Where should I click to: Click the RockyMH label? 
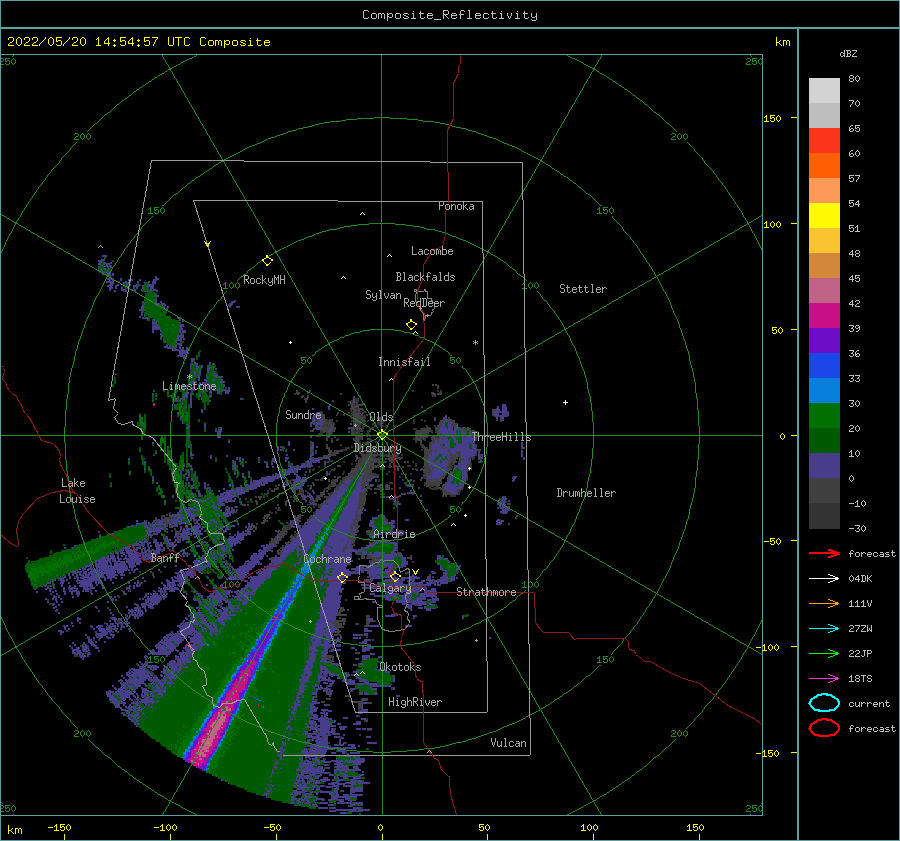[x=264, y=280]
